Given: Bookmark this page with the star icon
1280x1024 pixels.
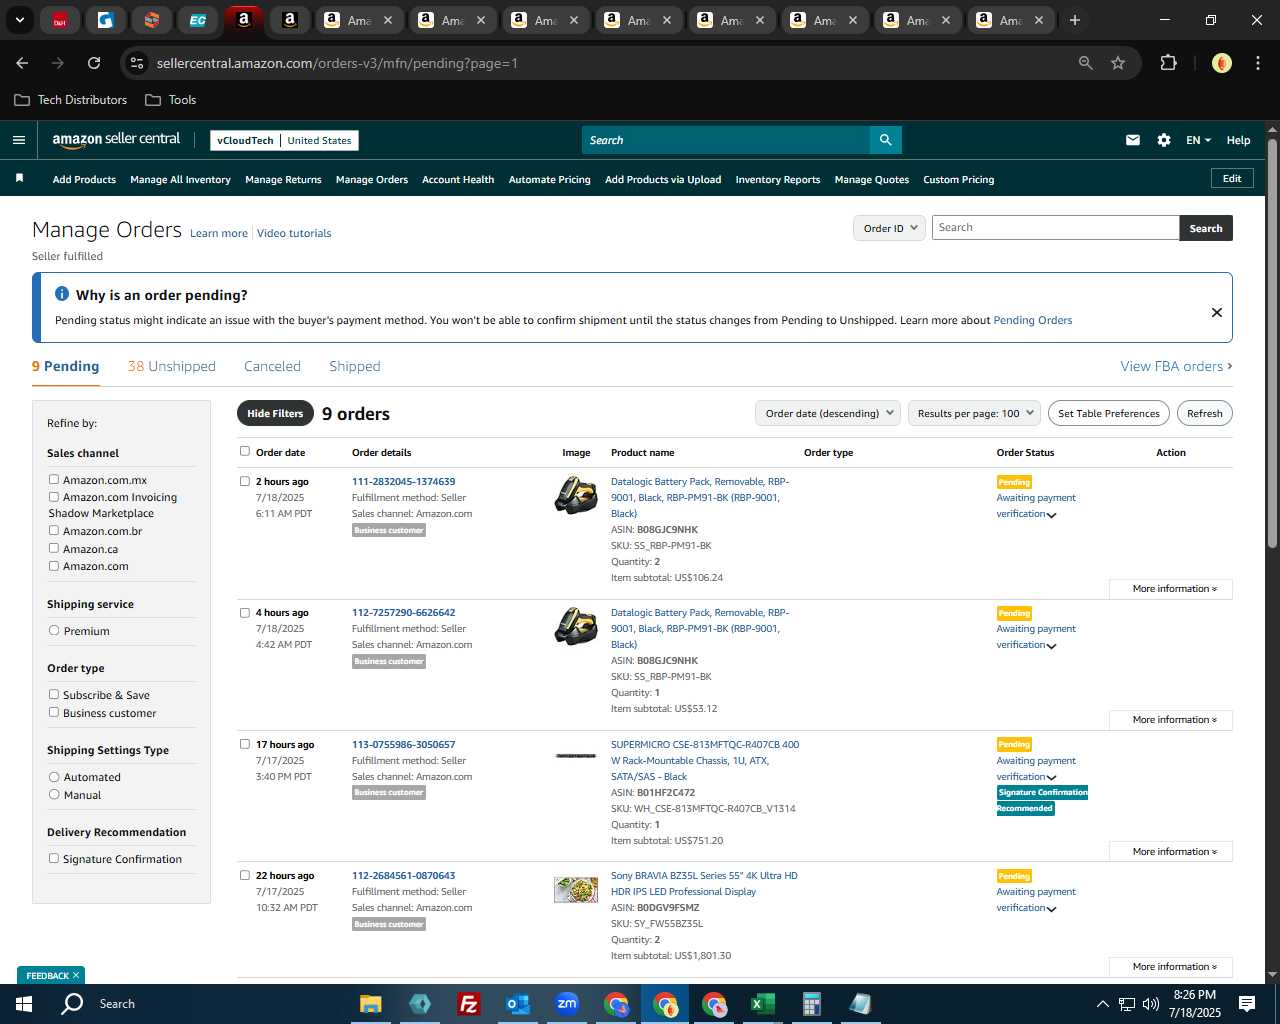Looking at the screenshot, I should pos(1118,63).
